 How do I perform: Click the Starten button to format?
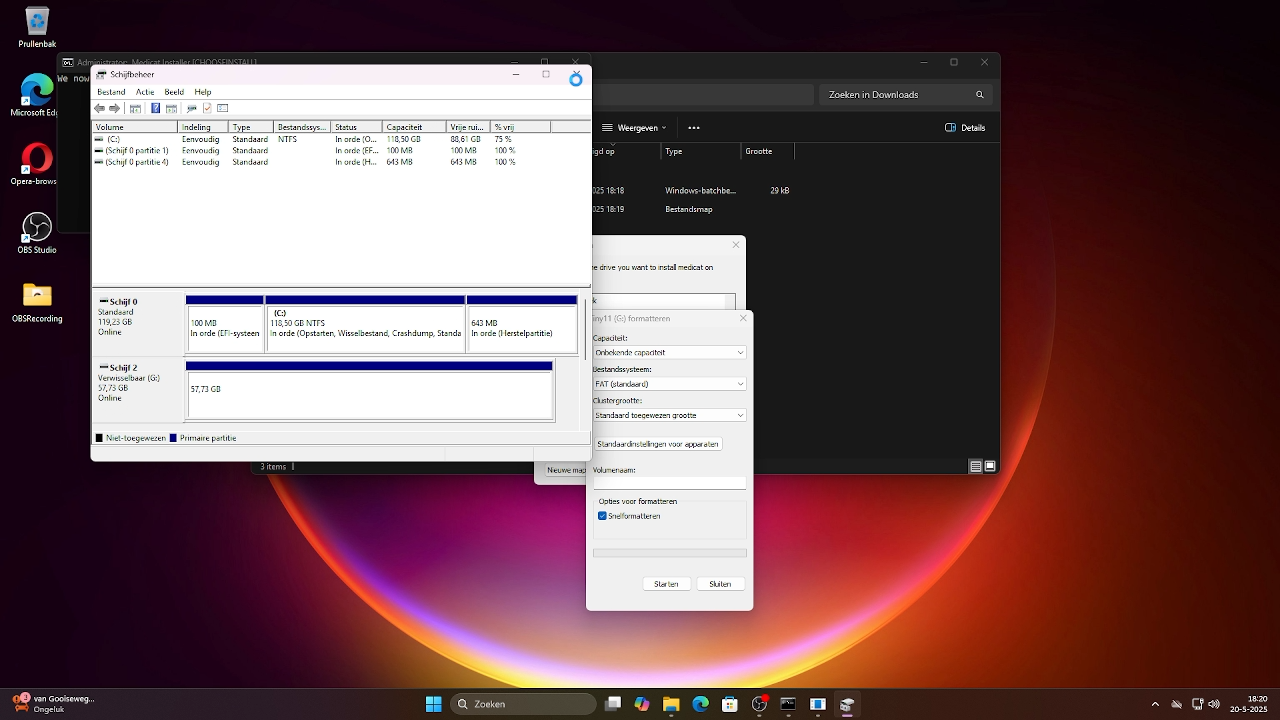666,584
